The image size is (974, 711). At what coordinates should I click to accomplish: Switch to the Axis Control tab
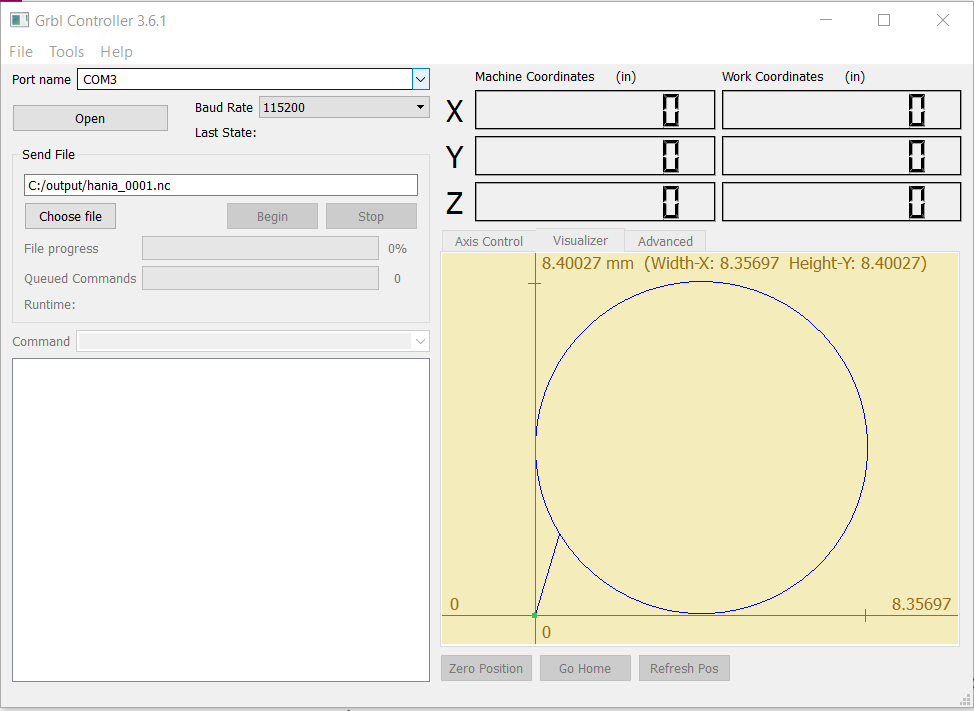(488, 241)
